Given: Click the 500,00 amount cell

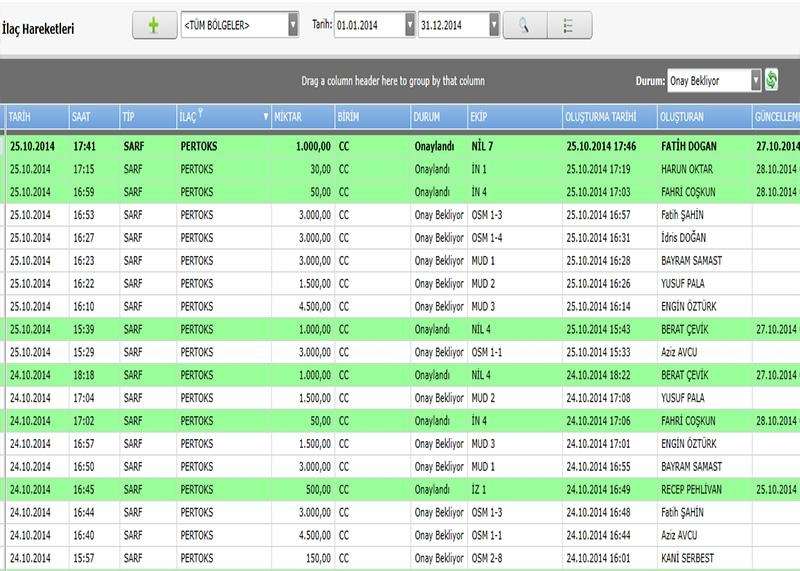Looking at the screenshot, I should click(318, 490).
